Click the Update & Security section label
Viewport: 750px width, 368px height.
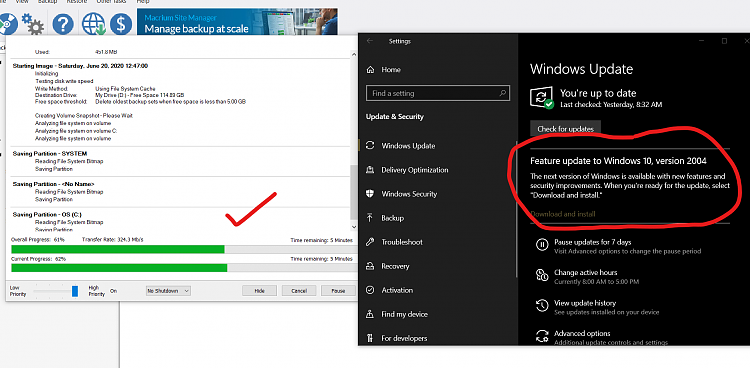[x=395, y=117]
